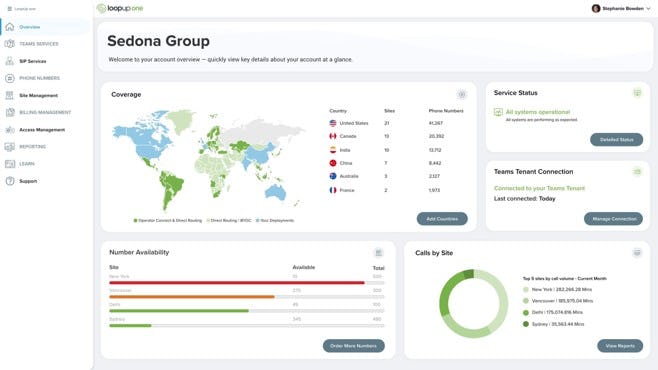
Task: Expand the Stephanie Bowden user dropdown
Action: point(621,8)
